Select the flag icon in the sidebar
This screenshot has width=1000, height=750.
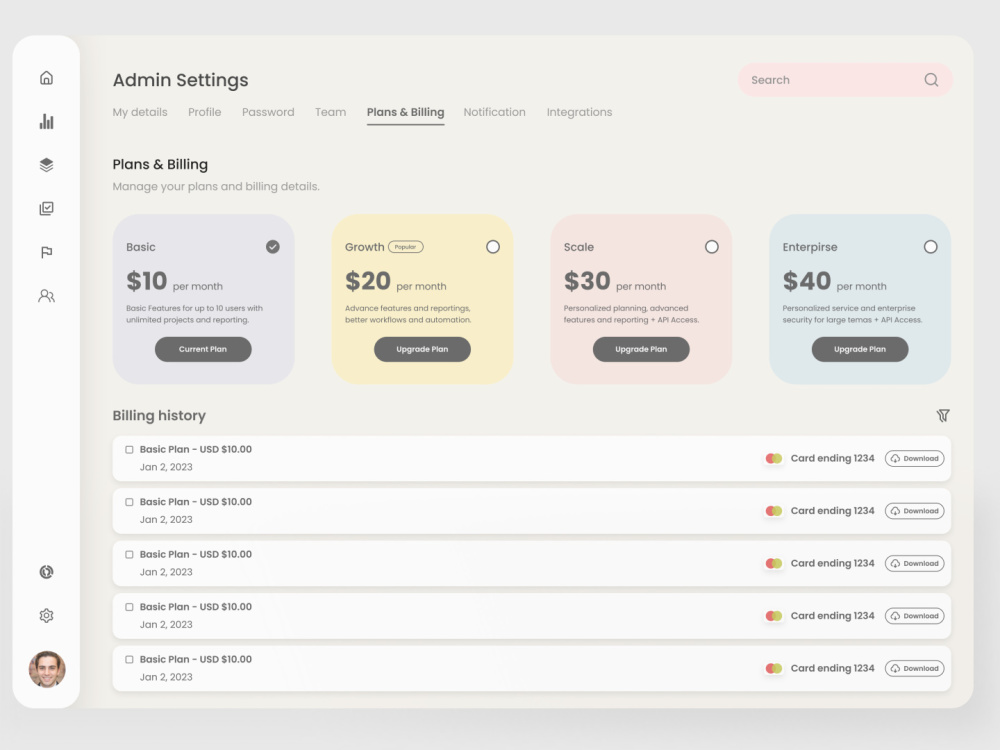tap(46, 252)
